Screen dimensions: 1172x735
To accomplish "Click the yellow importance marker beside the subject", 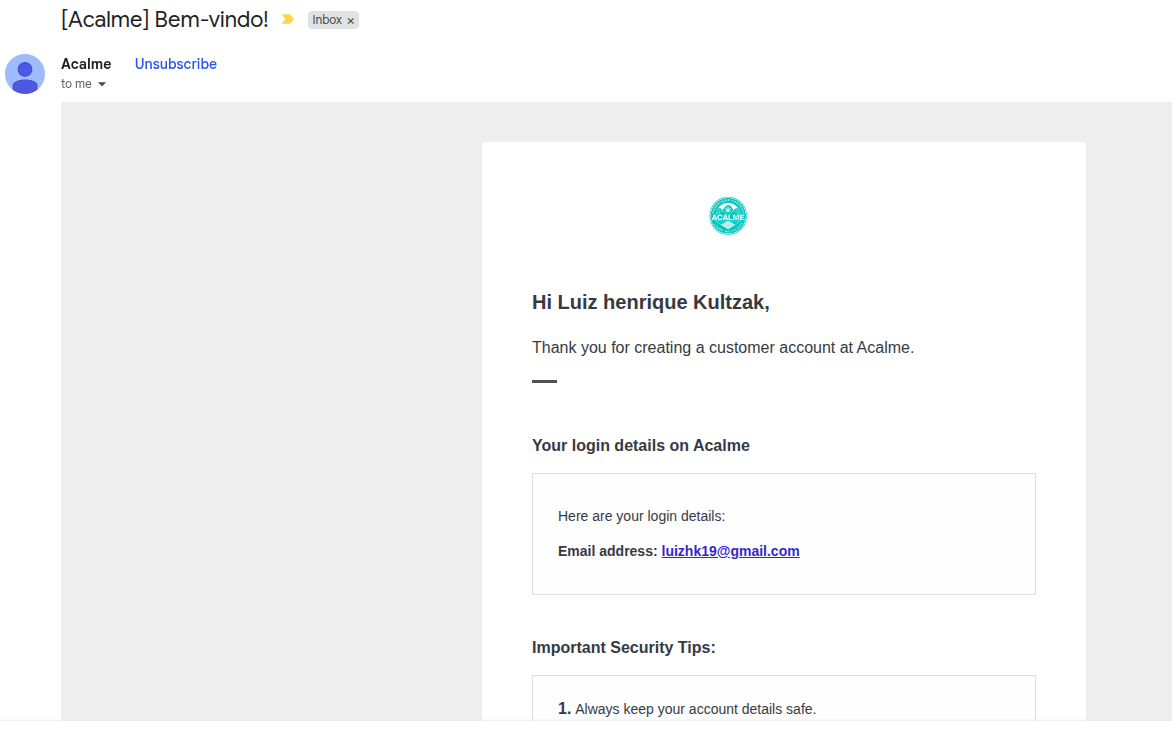I will pyautogui.click(x=287, y=19).
